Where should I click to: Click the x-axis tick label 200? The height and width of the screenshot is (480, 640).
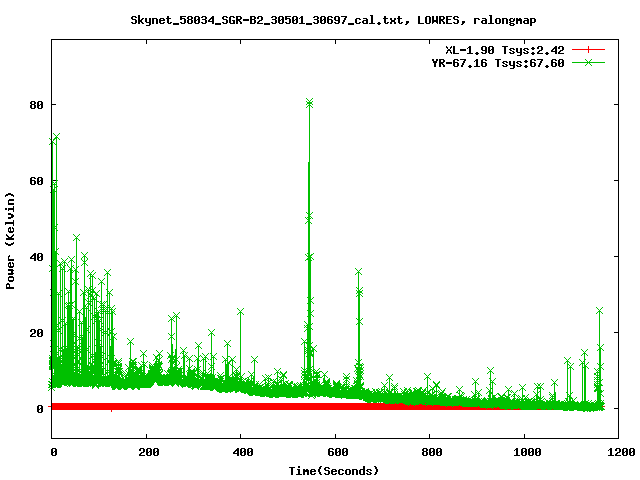click(149, 452)
